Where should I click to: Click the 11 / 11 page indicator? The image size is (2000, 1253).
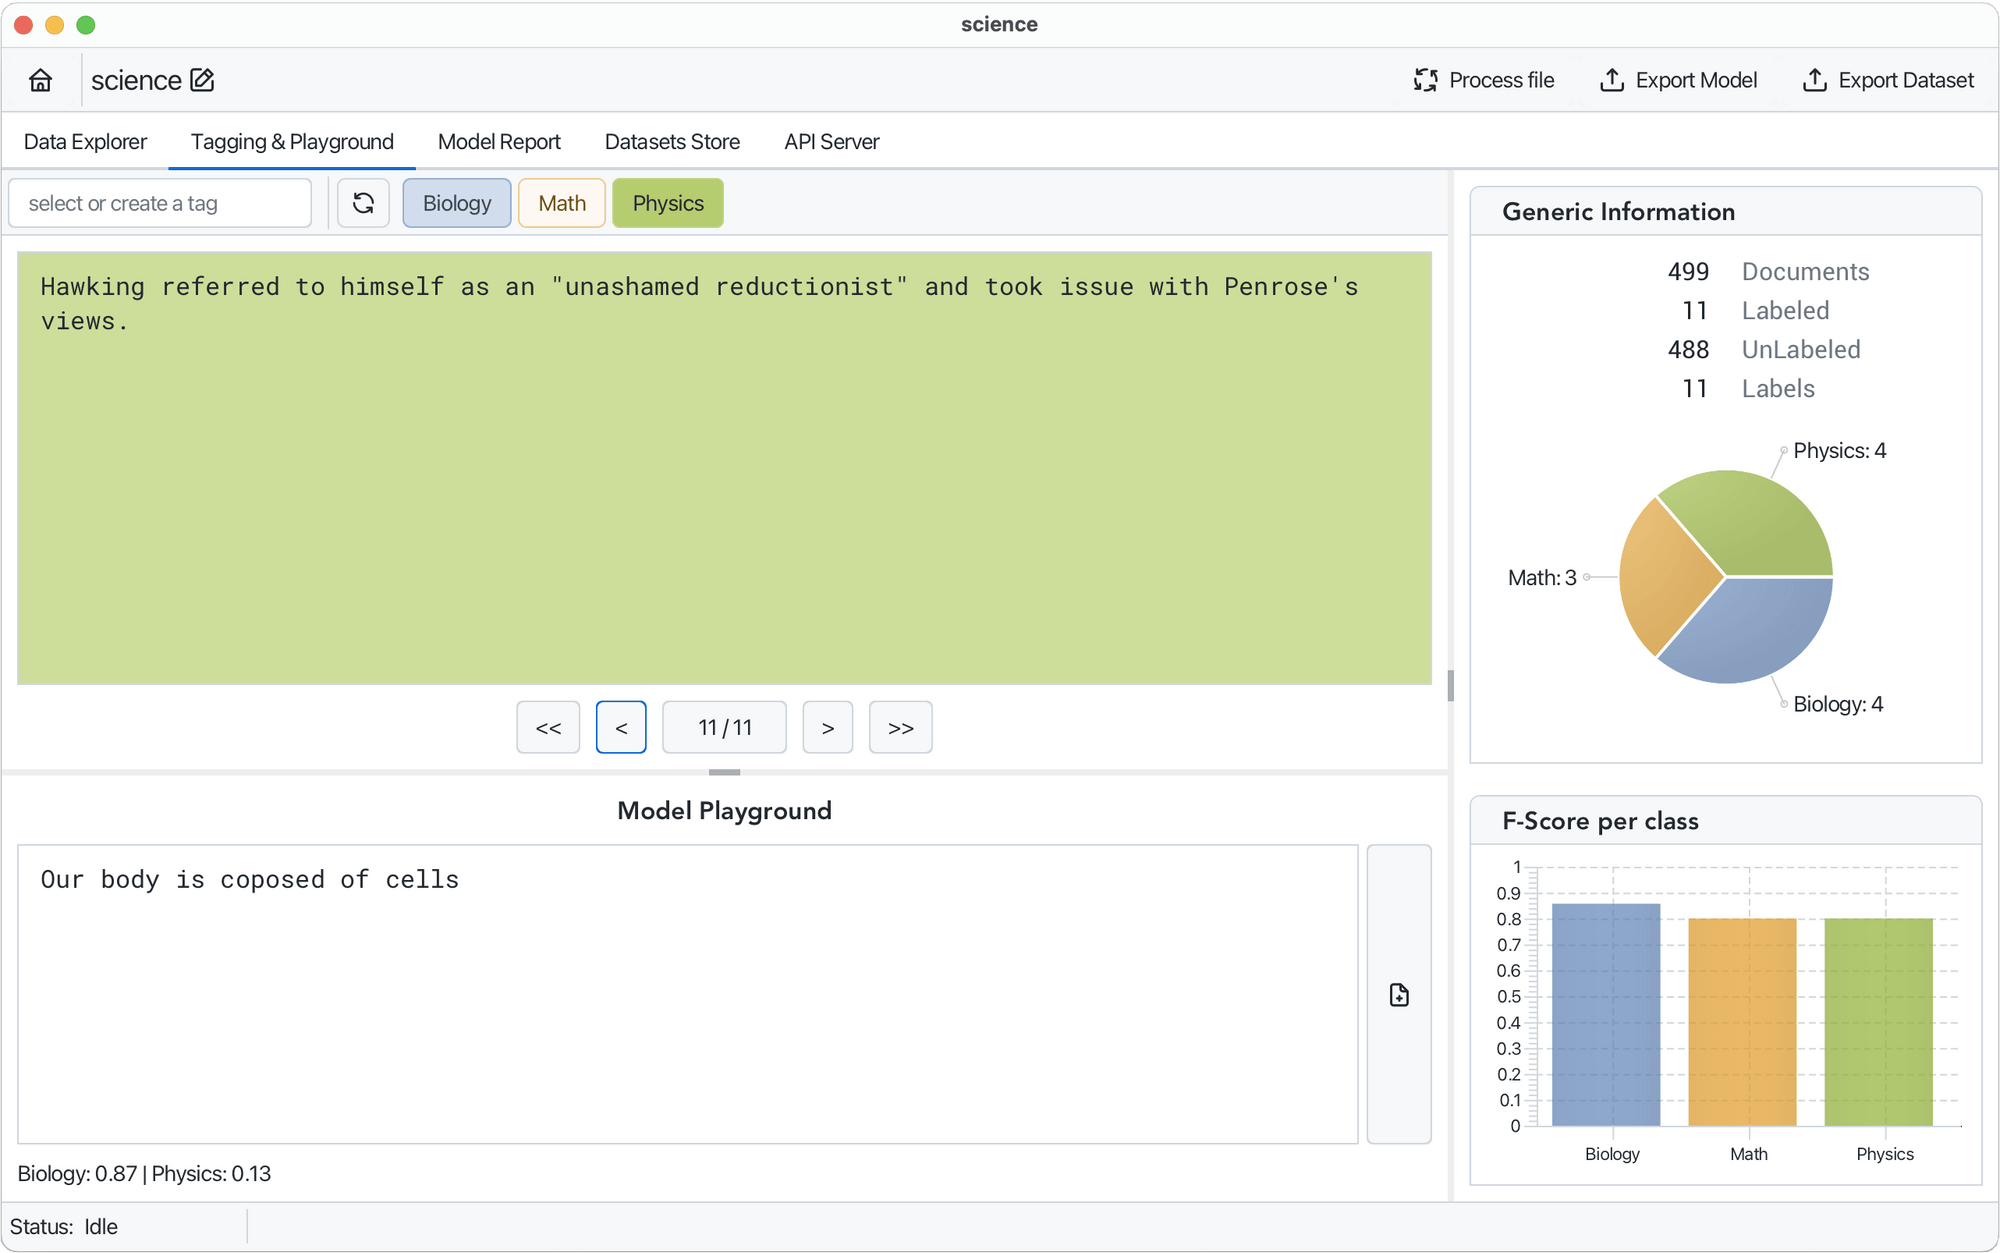(x=724, y=727)
